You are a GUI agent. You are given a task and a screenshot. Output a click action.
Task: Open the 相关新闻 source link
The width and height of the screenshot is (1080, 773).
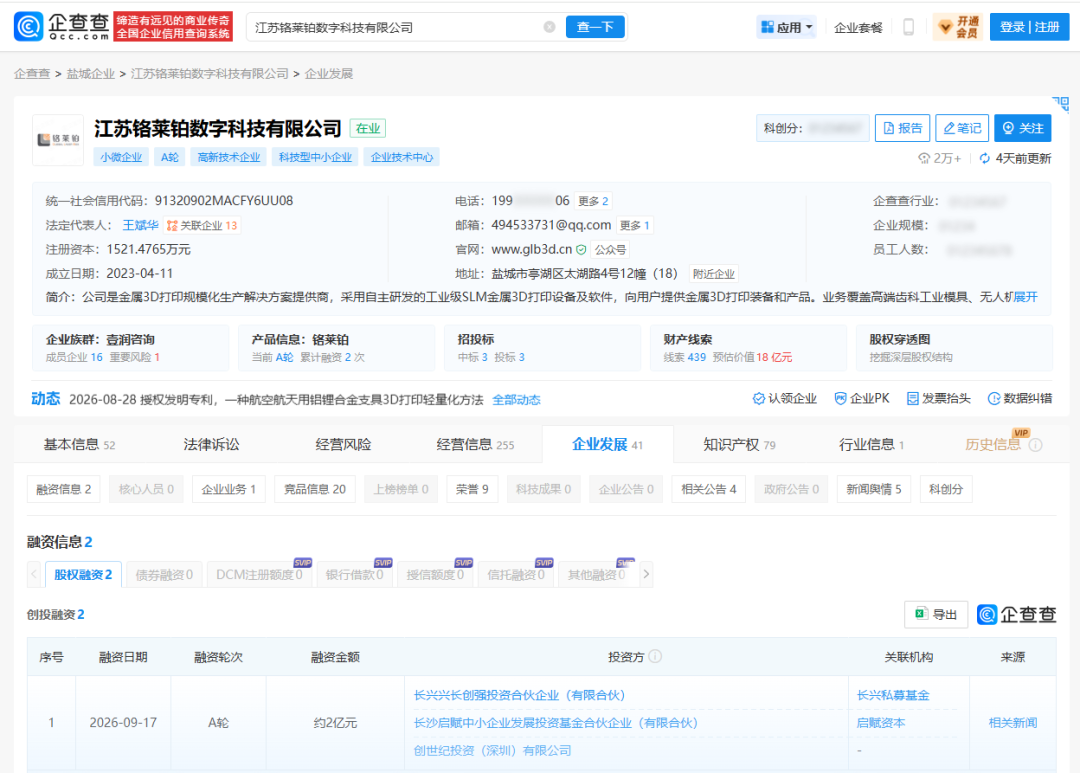click(1012, 723)
